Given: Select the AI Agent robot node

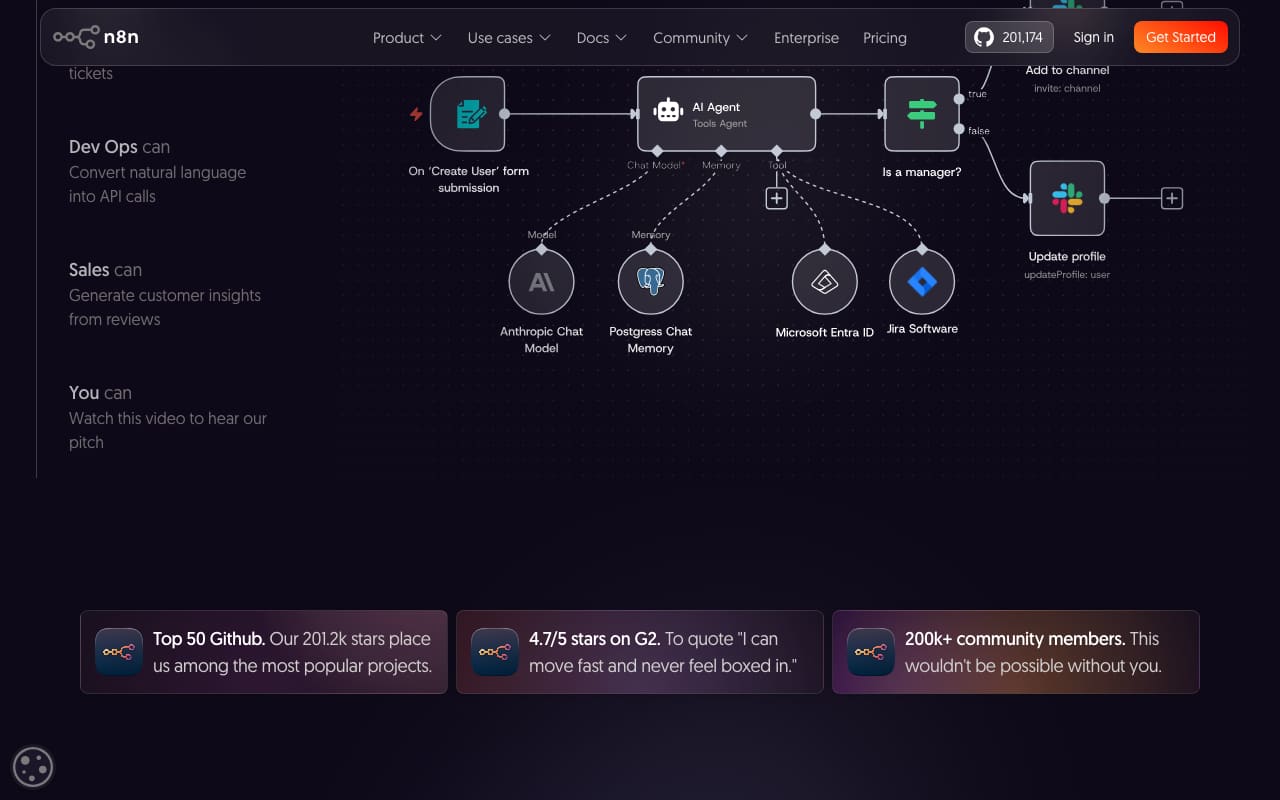Looking at the screenshot, I should click(x=727, y=114).
